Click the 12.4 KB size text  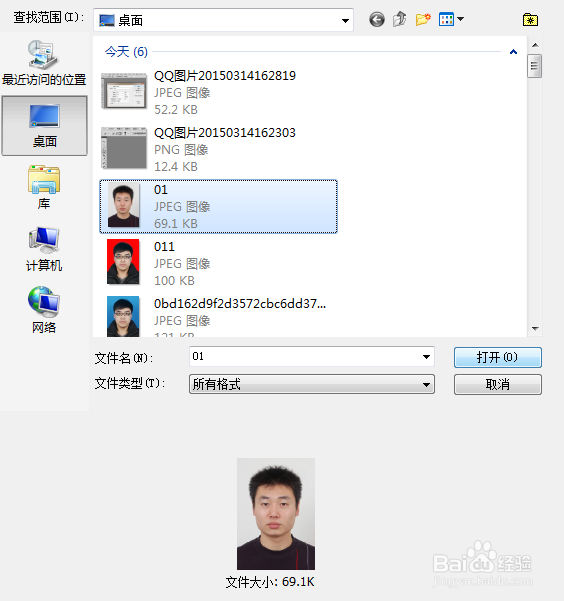tap(176, 167)
